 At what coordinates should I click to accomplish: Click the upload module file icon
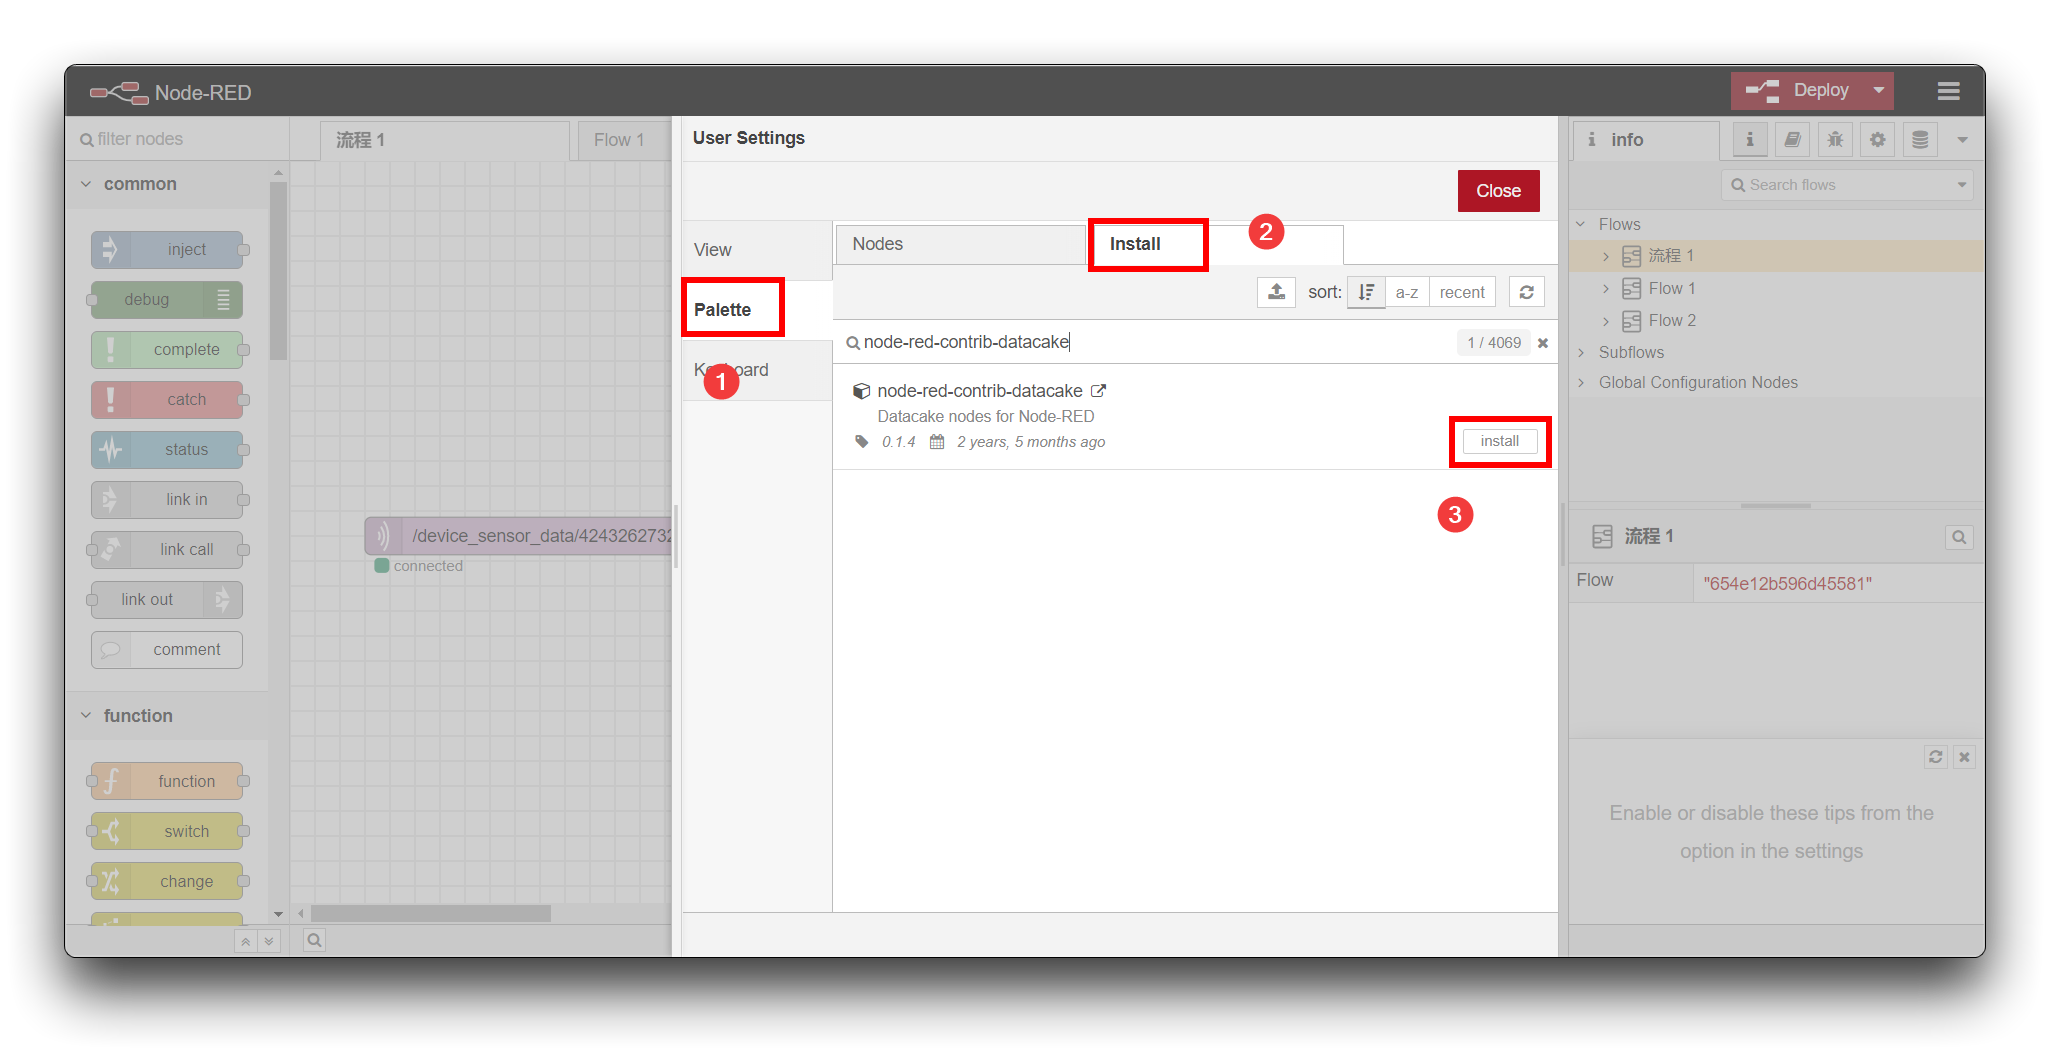click(x=1276, y=292)
